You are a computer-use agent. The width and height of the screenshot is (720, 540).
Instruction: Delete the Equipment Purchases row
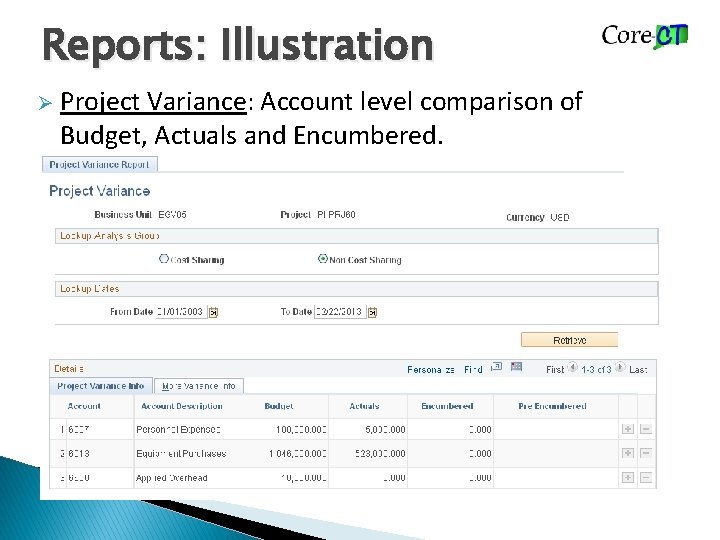(646, 453)
